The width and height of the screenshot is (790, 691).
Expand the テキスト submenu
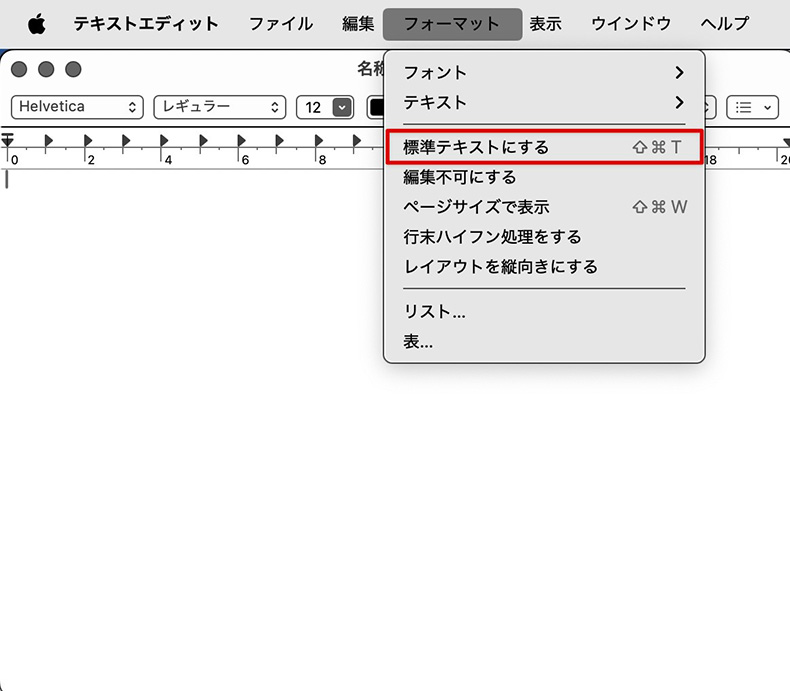tap(544, 102)
